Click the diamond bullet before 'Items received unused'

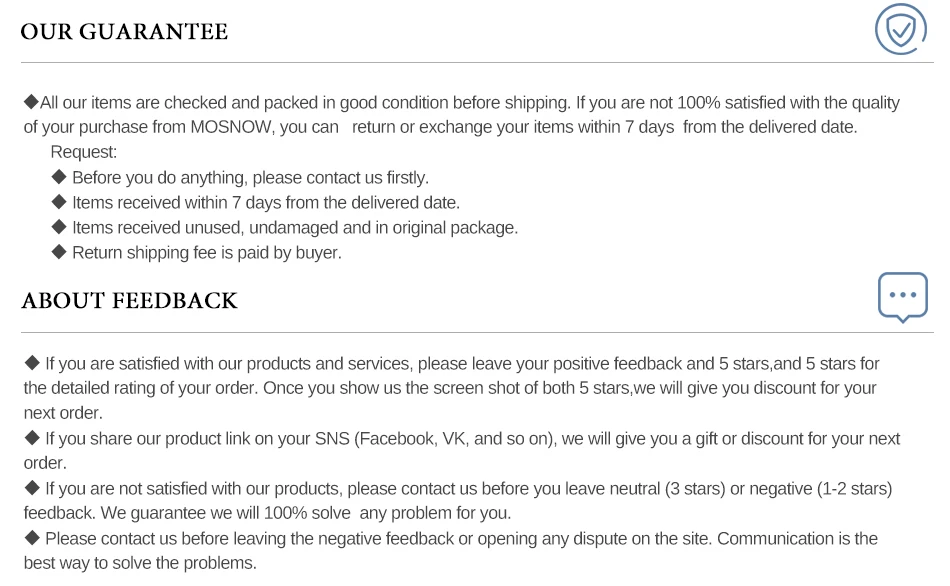(x=59, y=227)
